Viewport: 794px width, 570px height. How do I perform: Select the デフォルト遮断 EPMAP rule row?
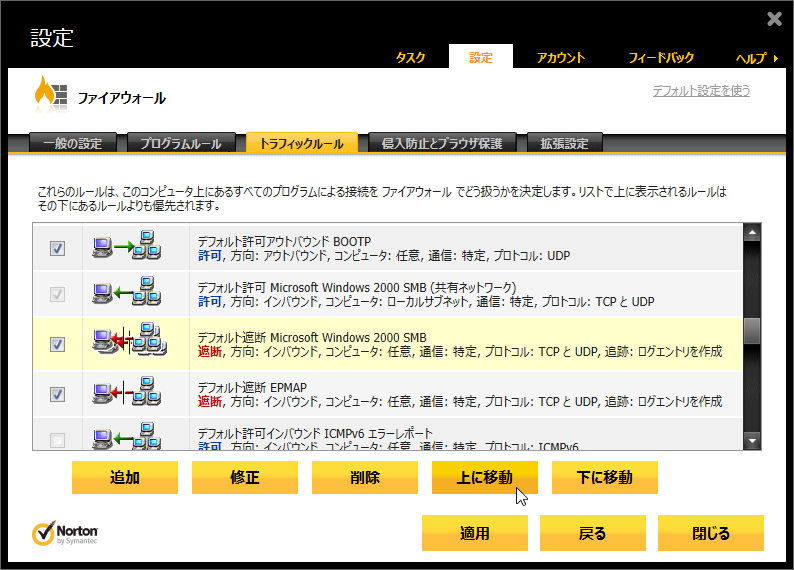point(460,393)
